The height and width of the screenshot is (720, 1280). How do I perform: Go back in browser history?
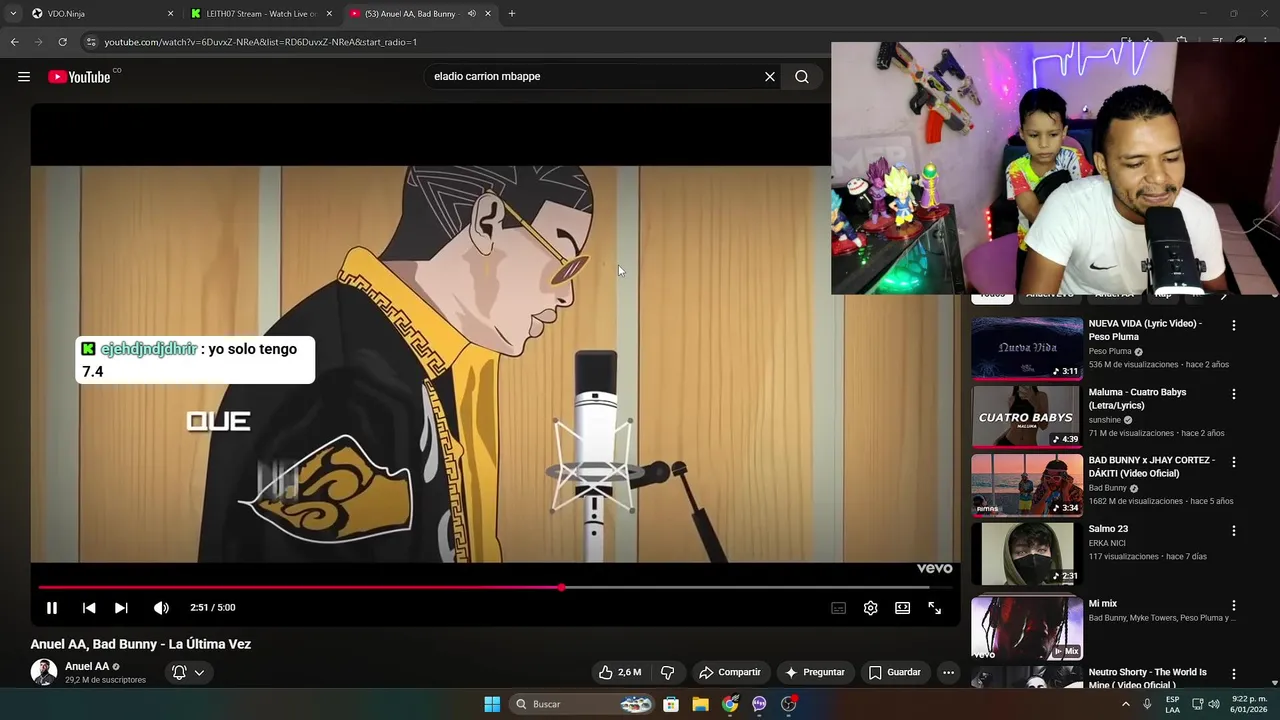(15, 42)
